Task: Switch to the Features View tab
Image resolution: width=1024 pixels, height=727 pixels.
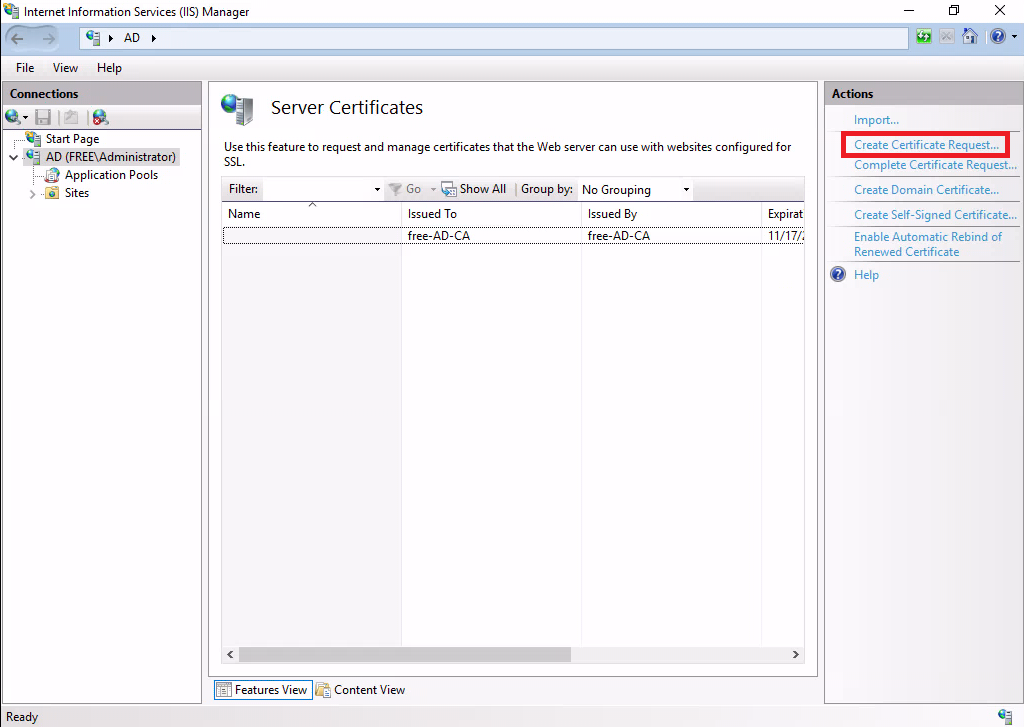Action: tap(263, 690)
